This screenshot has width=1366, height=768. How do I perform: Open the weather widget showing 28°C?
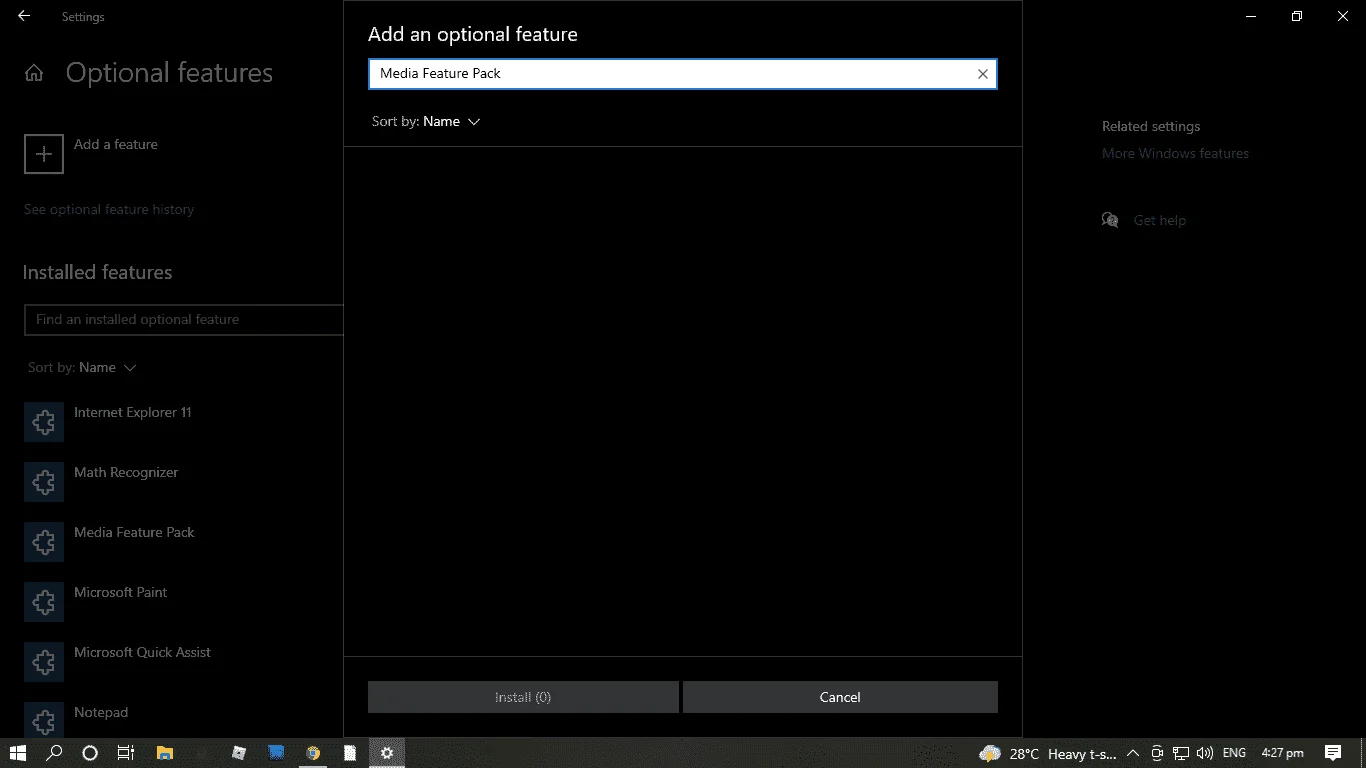1047,753
